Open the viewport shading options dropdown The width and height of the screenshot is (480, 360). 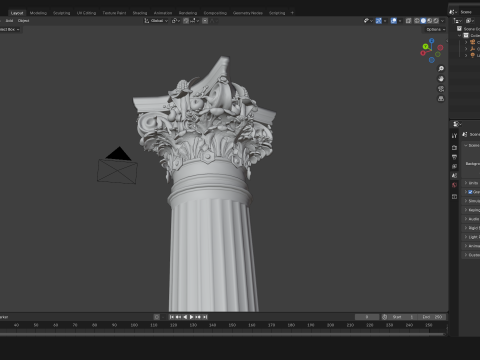pyautogui.click(x=442, y=21)
